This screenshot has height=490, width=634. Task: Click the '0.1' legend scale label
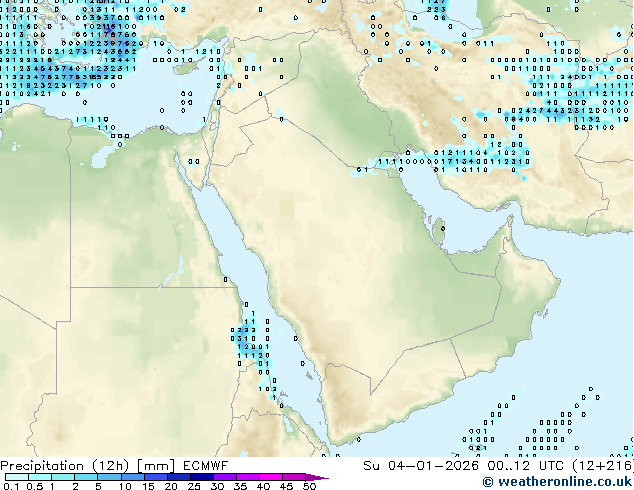(11, 486)
